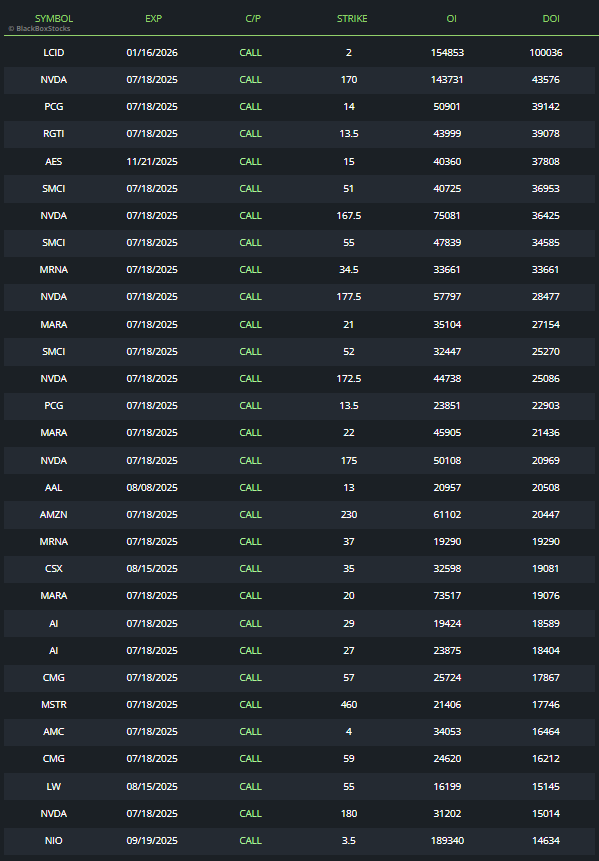Click DOI value 37808

coord(546,161)
